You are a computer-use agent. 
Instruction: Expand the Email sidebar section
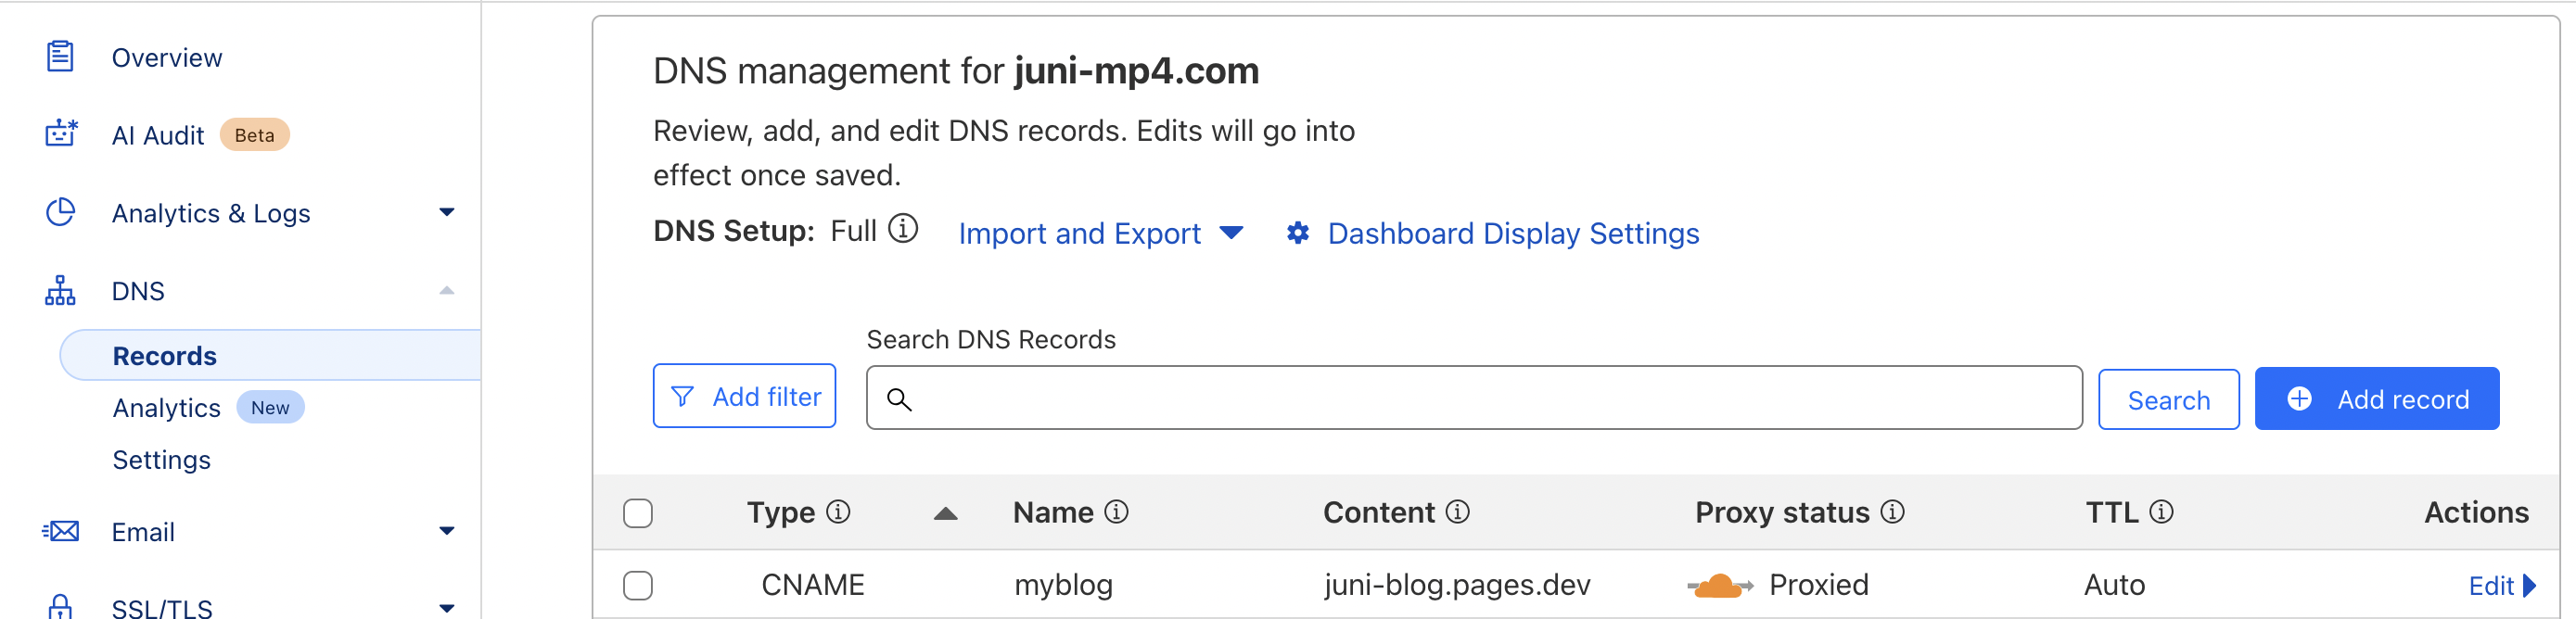[x=447, y=531]
